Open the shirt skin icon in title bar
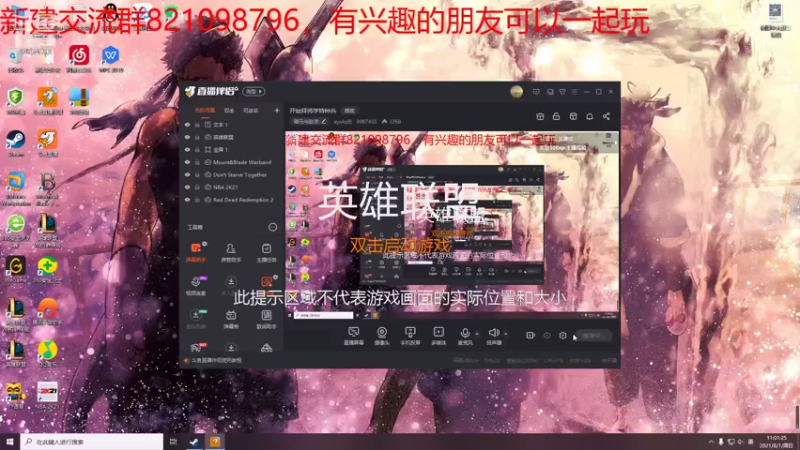 562,92
